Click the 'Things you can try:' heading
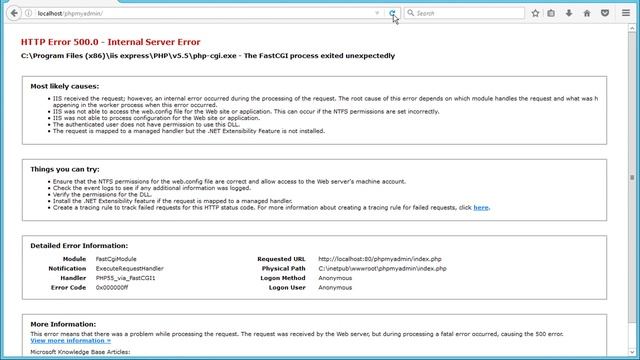This screenshot has width=640, height=360. [x=65, y=169]
